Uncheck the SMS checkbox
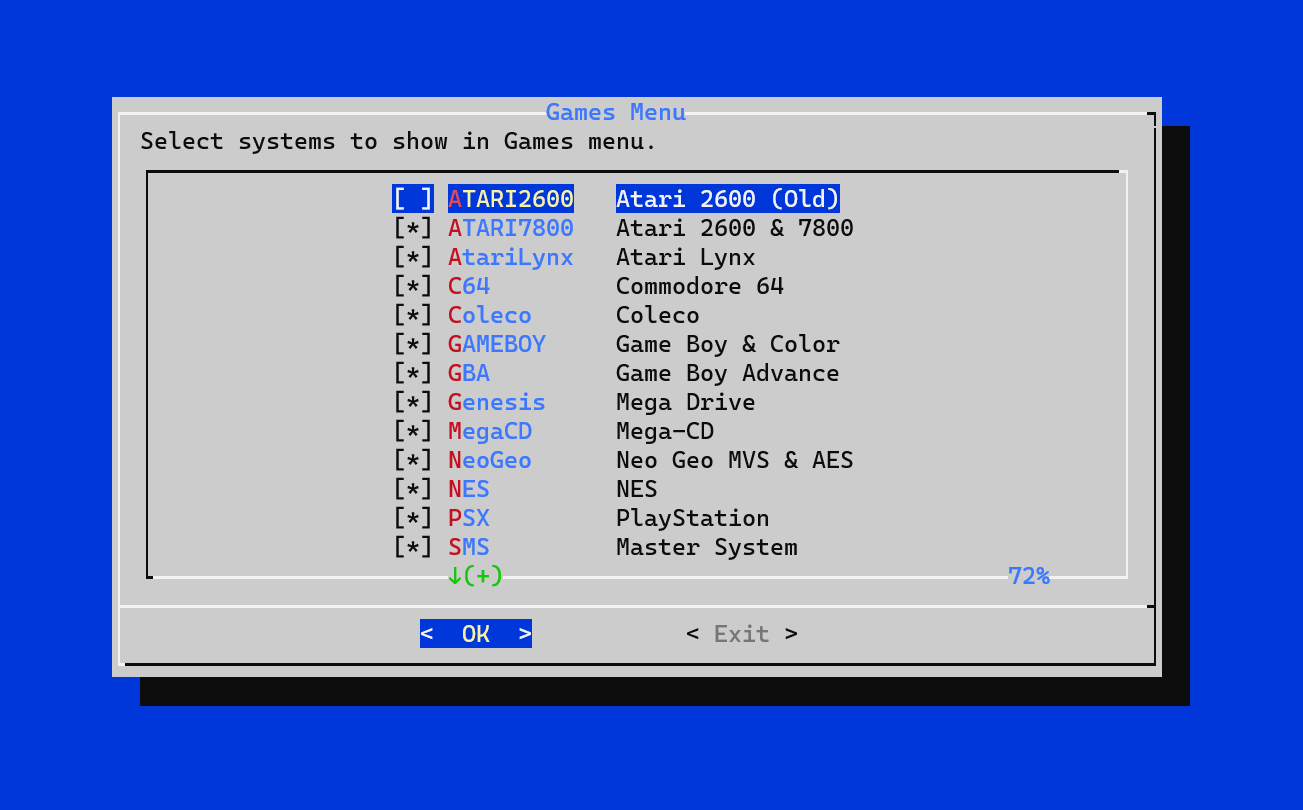1303x810 pixels. 413,547
